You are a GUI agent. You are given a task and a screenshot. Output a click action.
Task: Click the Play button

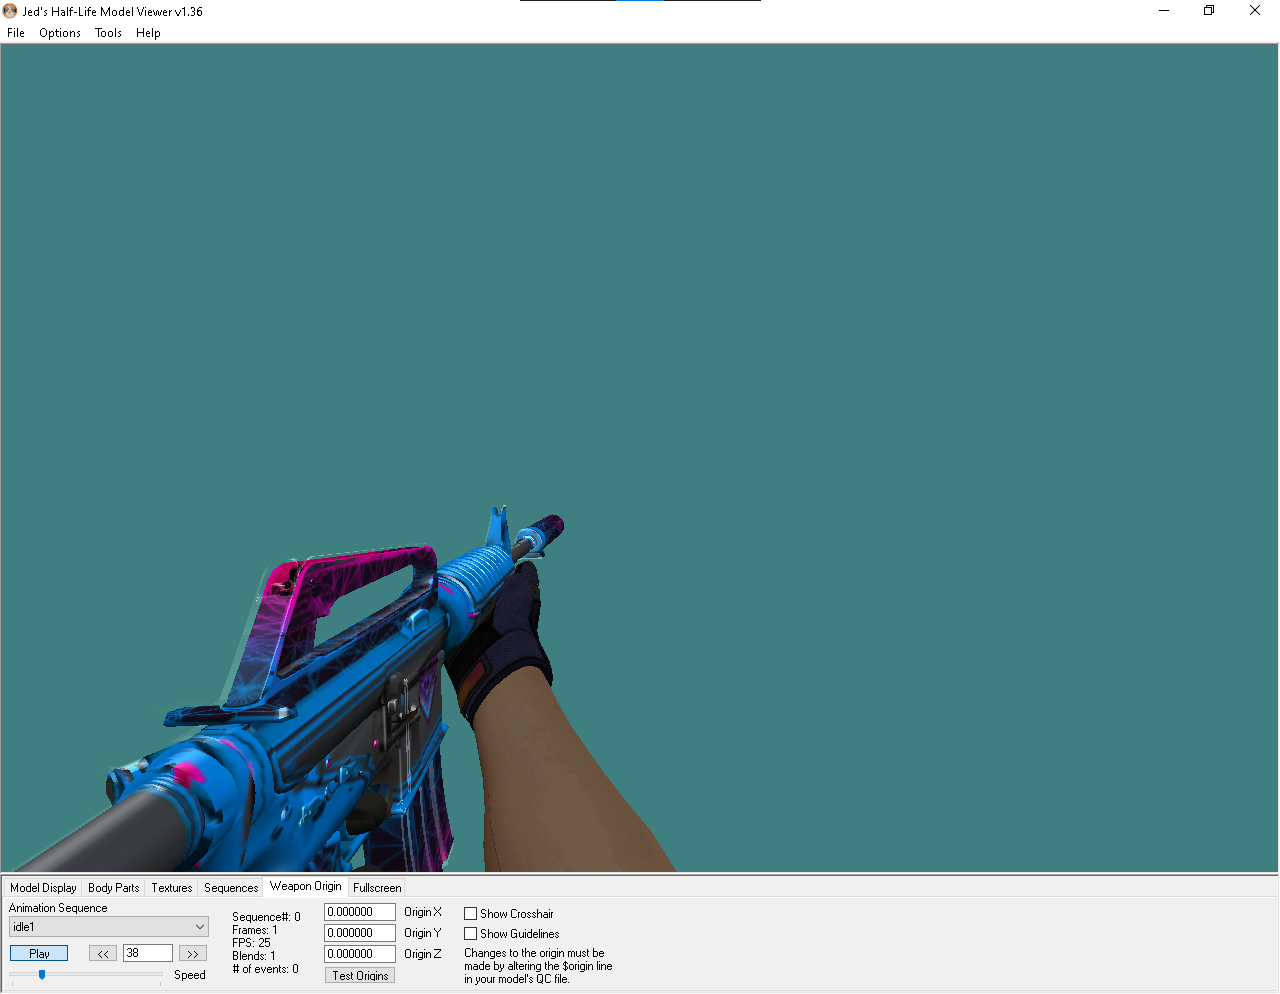(x=39, y=954)
